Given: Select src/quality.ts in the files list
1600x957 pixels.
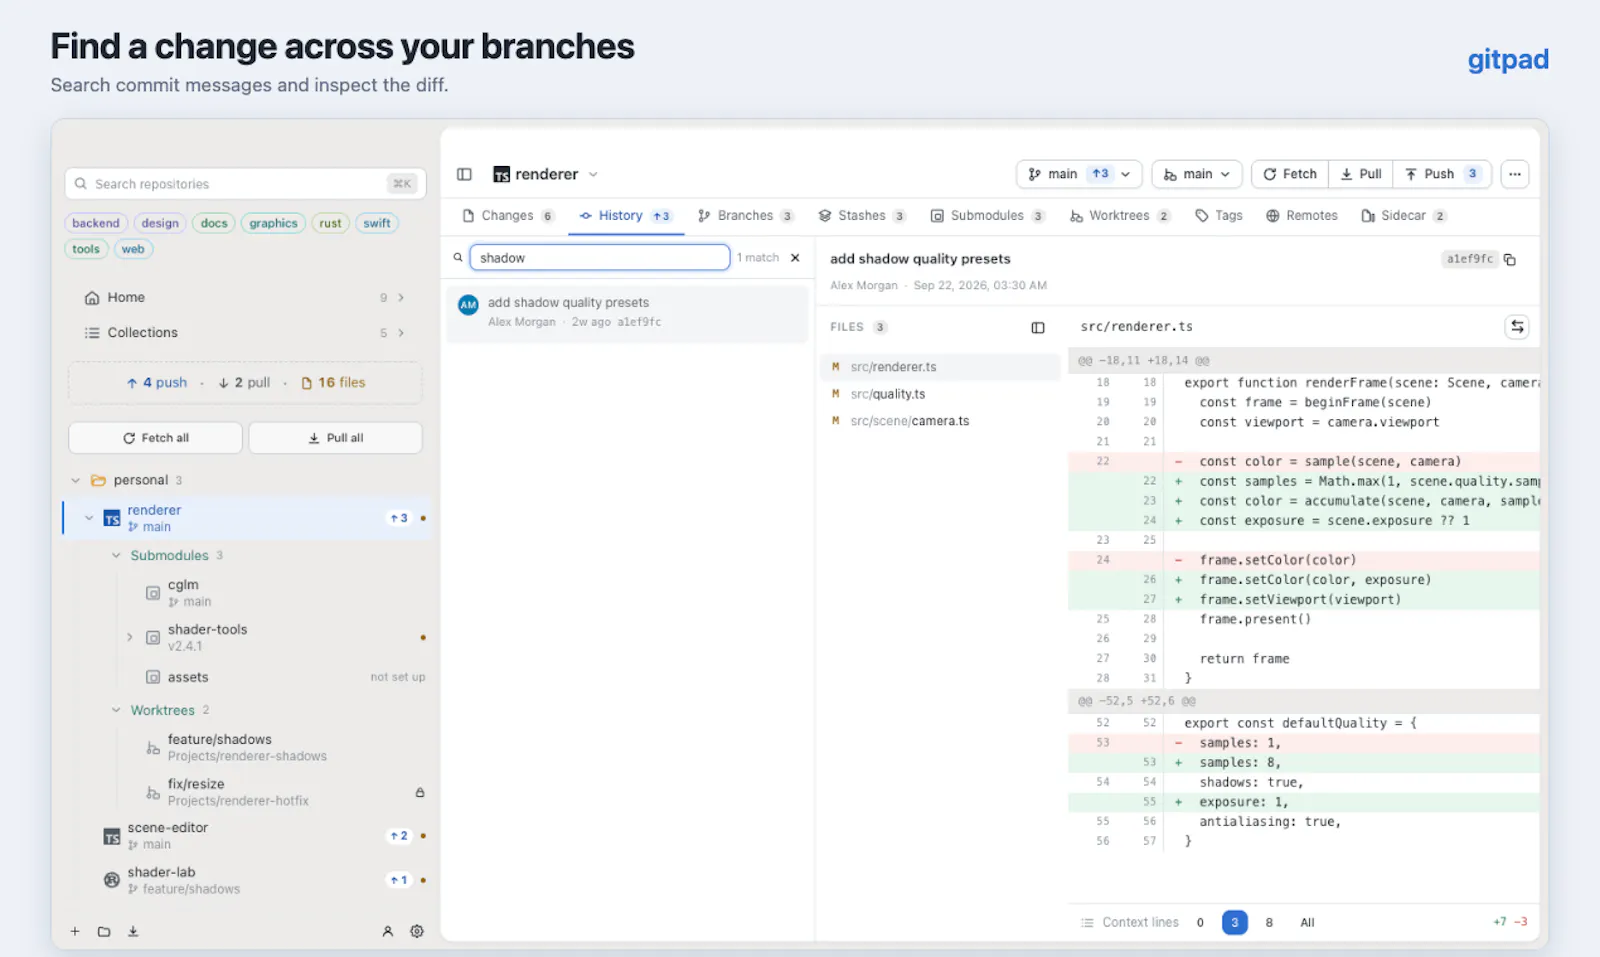Looking at the screenshot, I should coord(940,394).
